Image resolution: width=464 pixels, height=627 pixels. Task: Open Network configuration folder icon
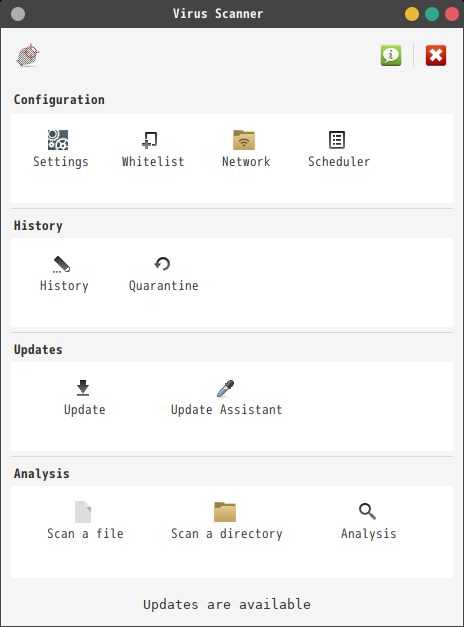244,140
